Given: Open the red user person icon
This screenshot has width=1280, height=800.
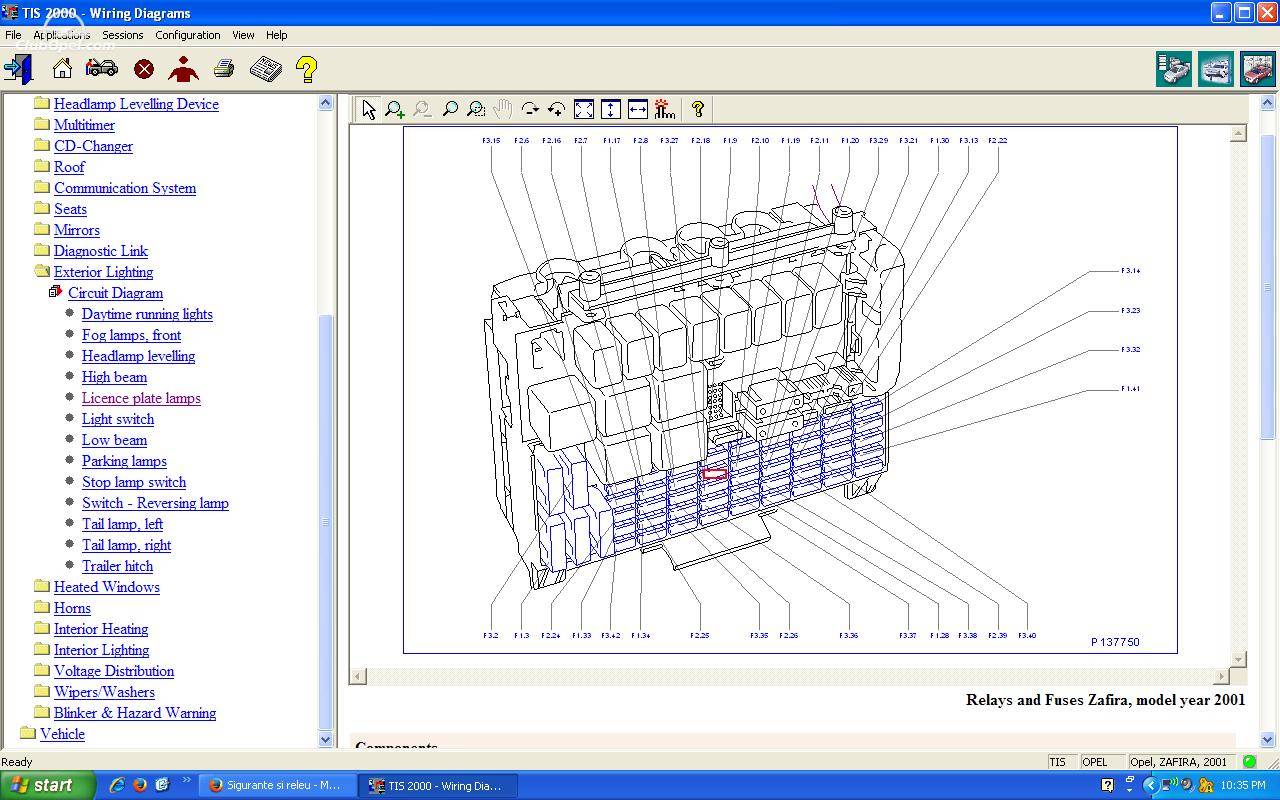Looking at the screenshot, I should coord(183,69).
